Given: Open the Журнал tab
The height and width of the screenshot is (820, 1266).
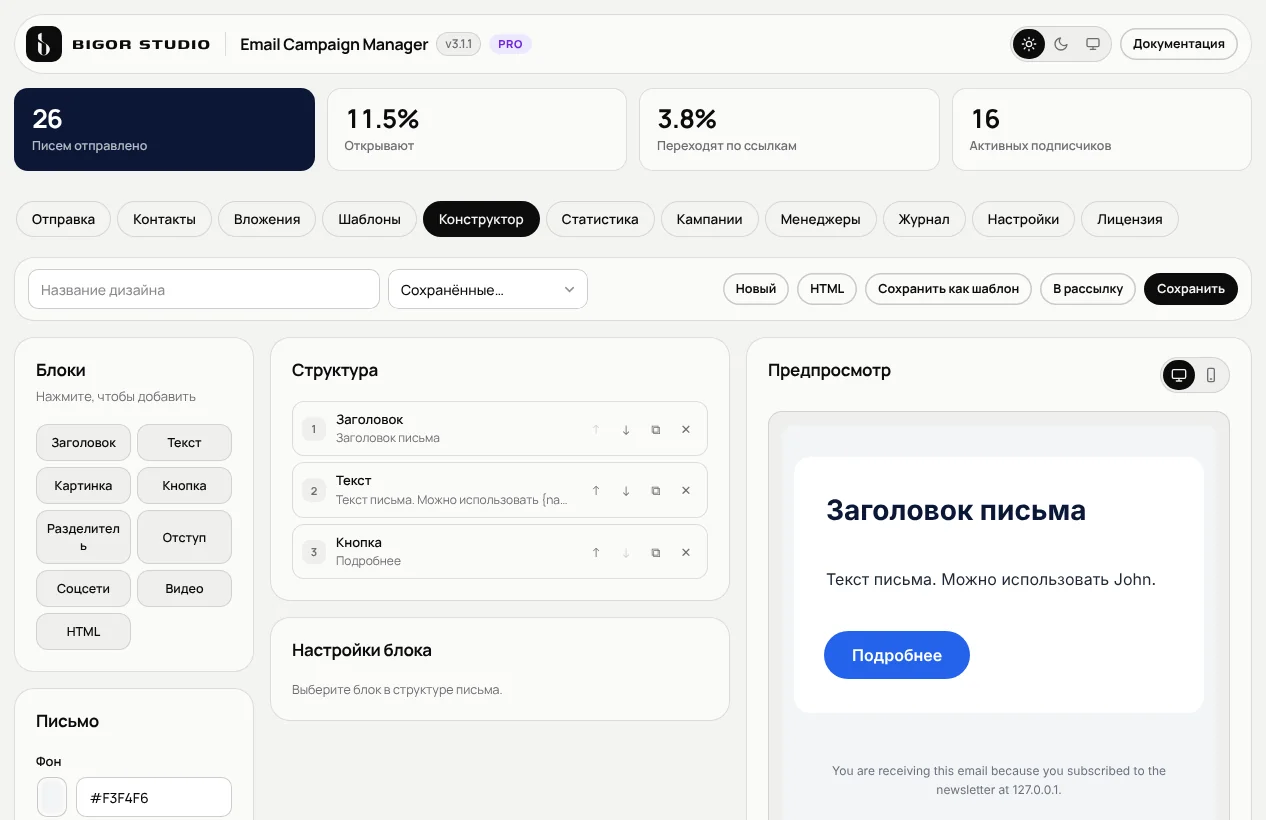Looking at the screenshot, I should tap(924, 219).
